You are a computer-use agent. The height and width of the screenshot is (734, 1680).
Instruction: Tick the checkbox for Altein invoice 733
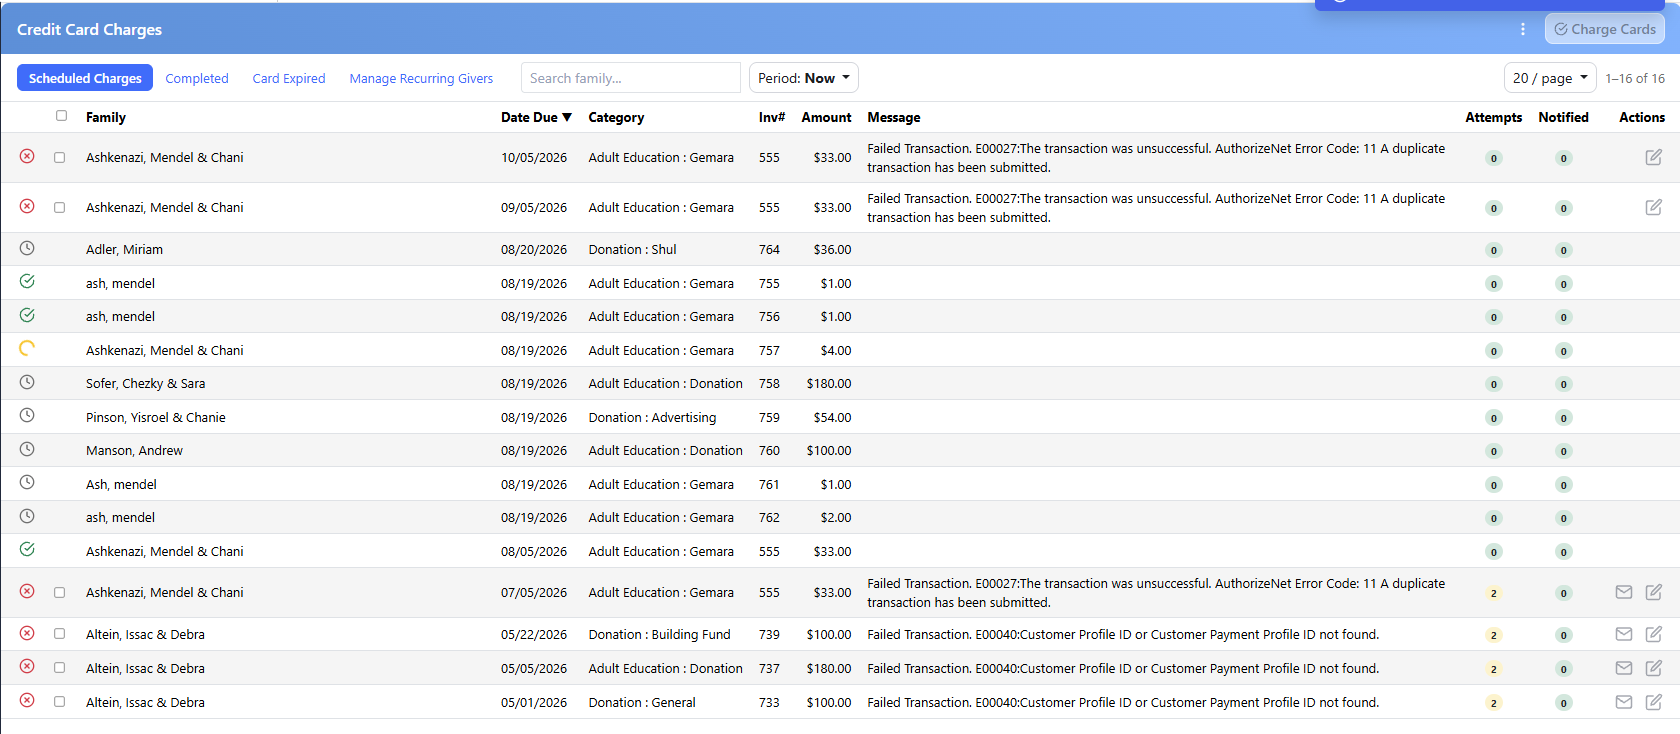(60, 702)
